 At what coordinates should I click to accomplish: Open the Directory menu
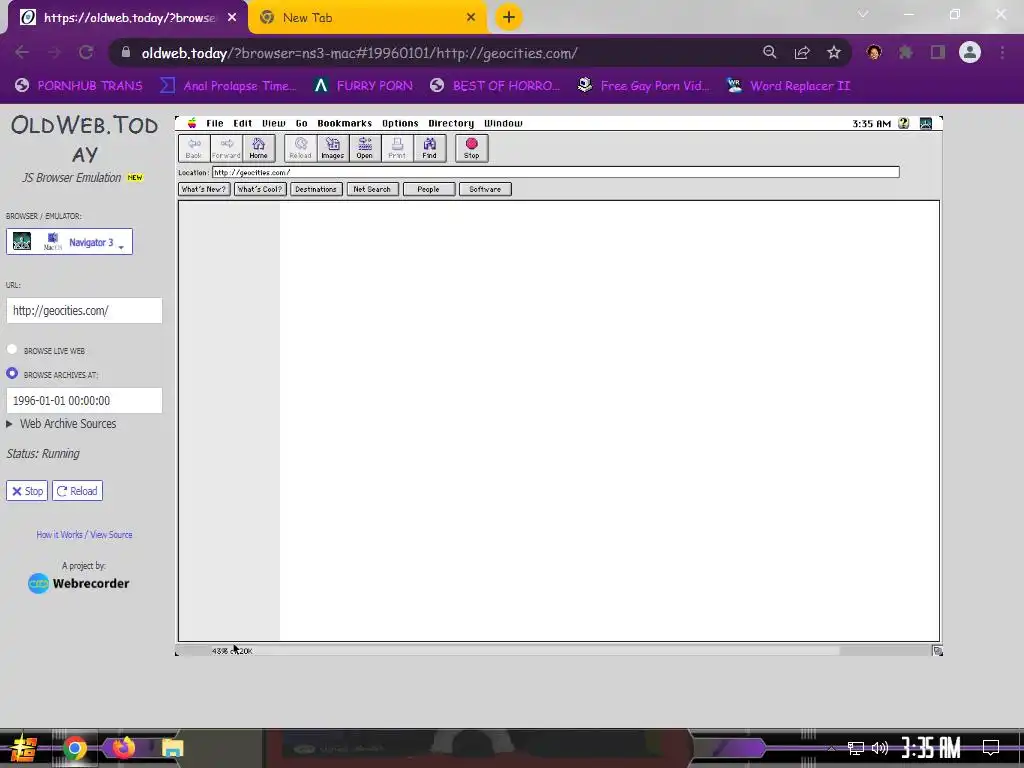[451, 123]
